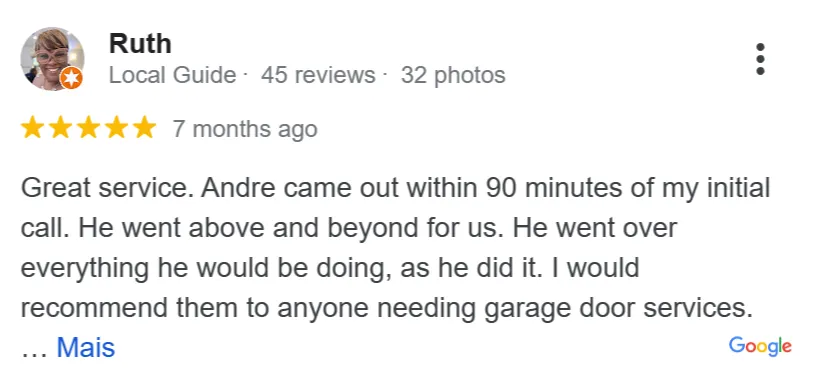Click the '7 months ago' timestamp
The image size is (815, 371).
point(245,129)
